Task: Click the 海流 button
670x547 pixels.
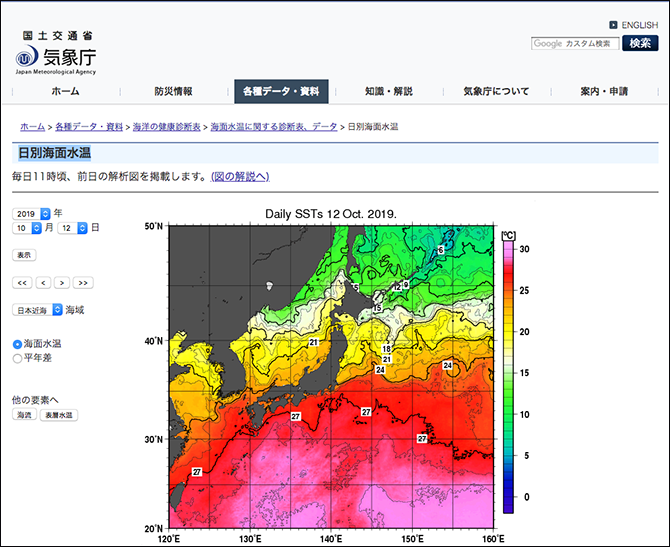Action: [x=24, y=415]
